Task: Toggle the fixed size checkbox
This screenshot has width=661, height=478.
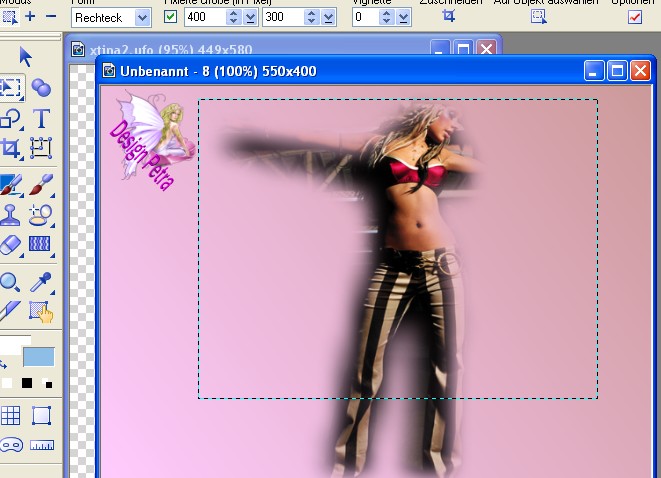Action: (x=170, y=17)
